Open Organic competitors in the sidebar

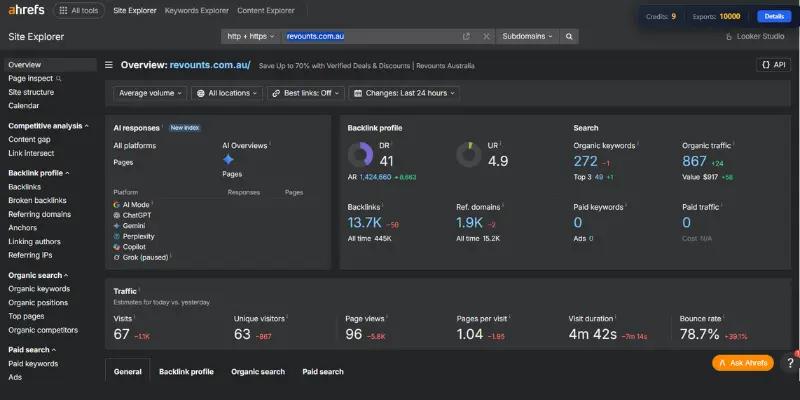pos(43,330)
